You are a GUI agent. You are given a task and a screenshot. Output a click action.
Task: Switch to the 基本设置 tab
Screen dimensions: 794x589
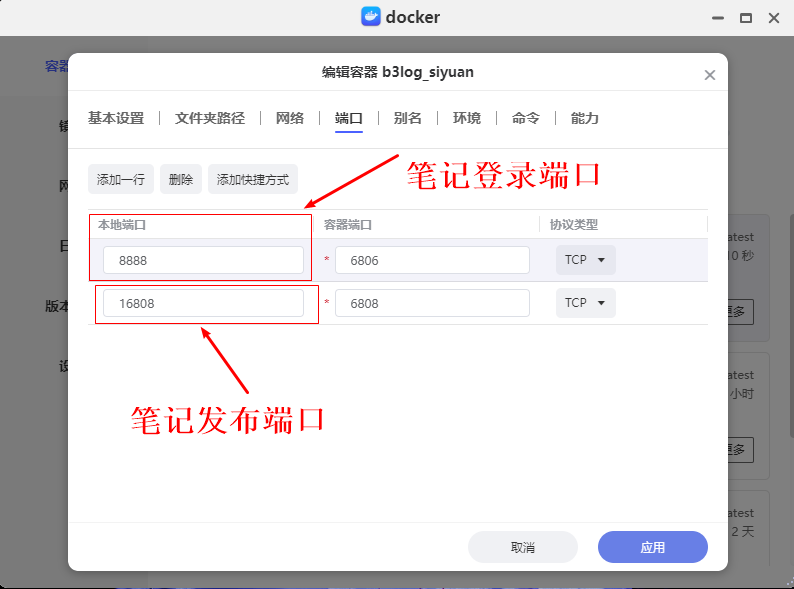(x=116, y=119)
